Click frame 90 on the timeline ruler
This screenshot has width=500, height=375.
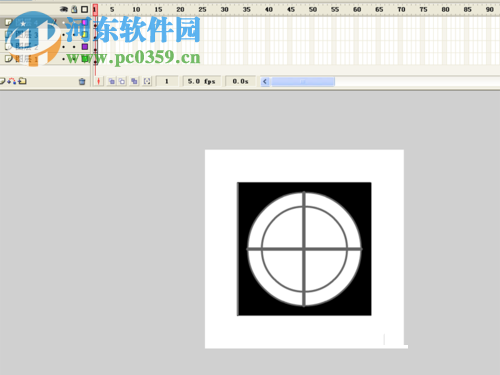coord(490,10)
